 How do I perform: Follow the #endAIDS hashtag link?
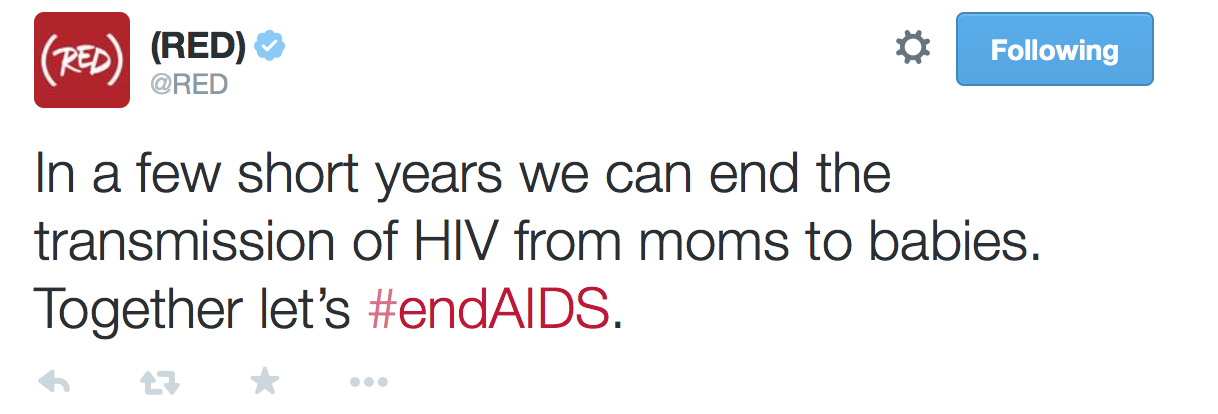click(489, 311)
